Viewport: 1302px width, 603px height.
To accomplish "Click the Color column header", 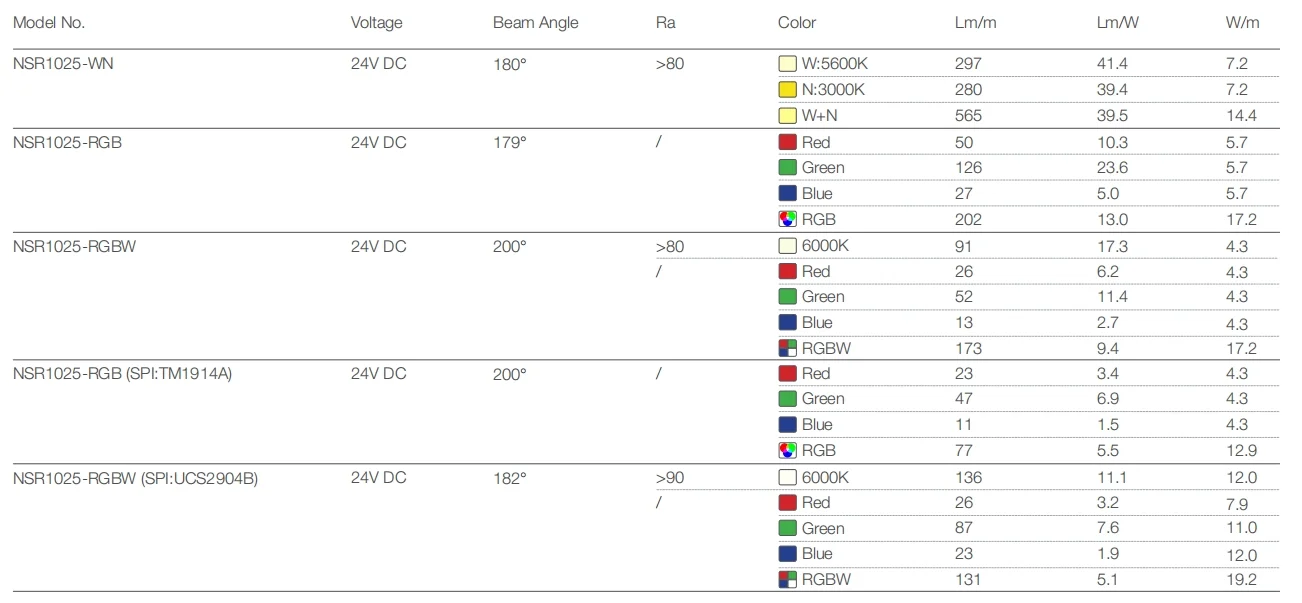I will [x=797, y=22].
